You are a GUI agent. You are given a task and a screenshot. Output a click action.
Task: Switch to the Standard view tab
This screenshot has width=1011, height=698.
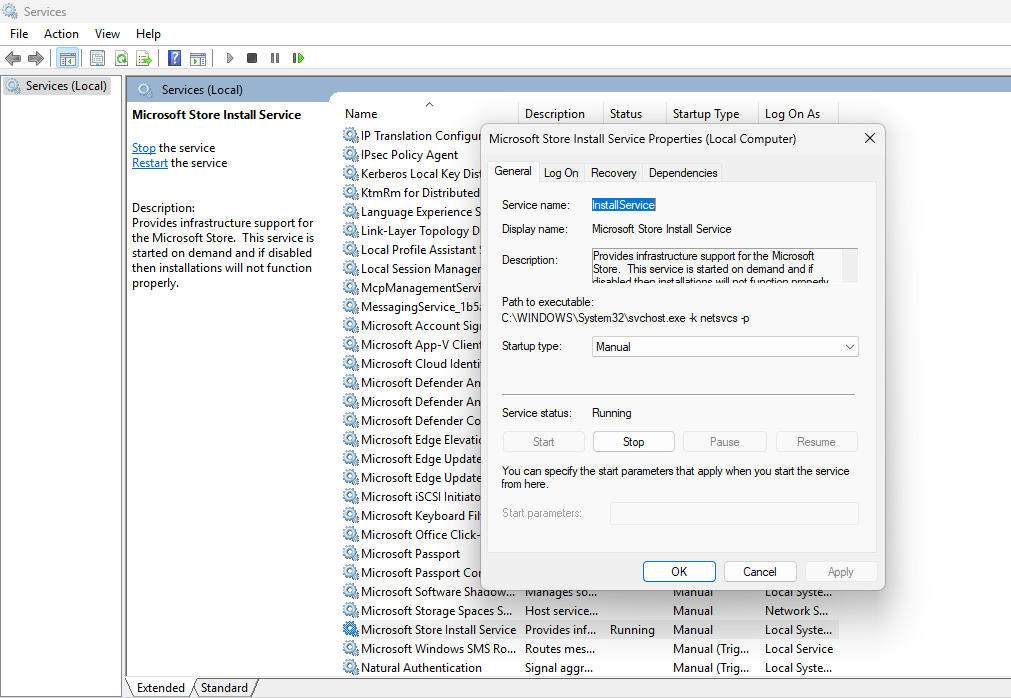(224, 688)
